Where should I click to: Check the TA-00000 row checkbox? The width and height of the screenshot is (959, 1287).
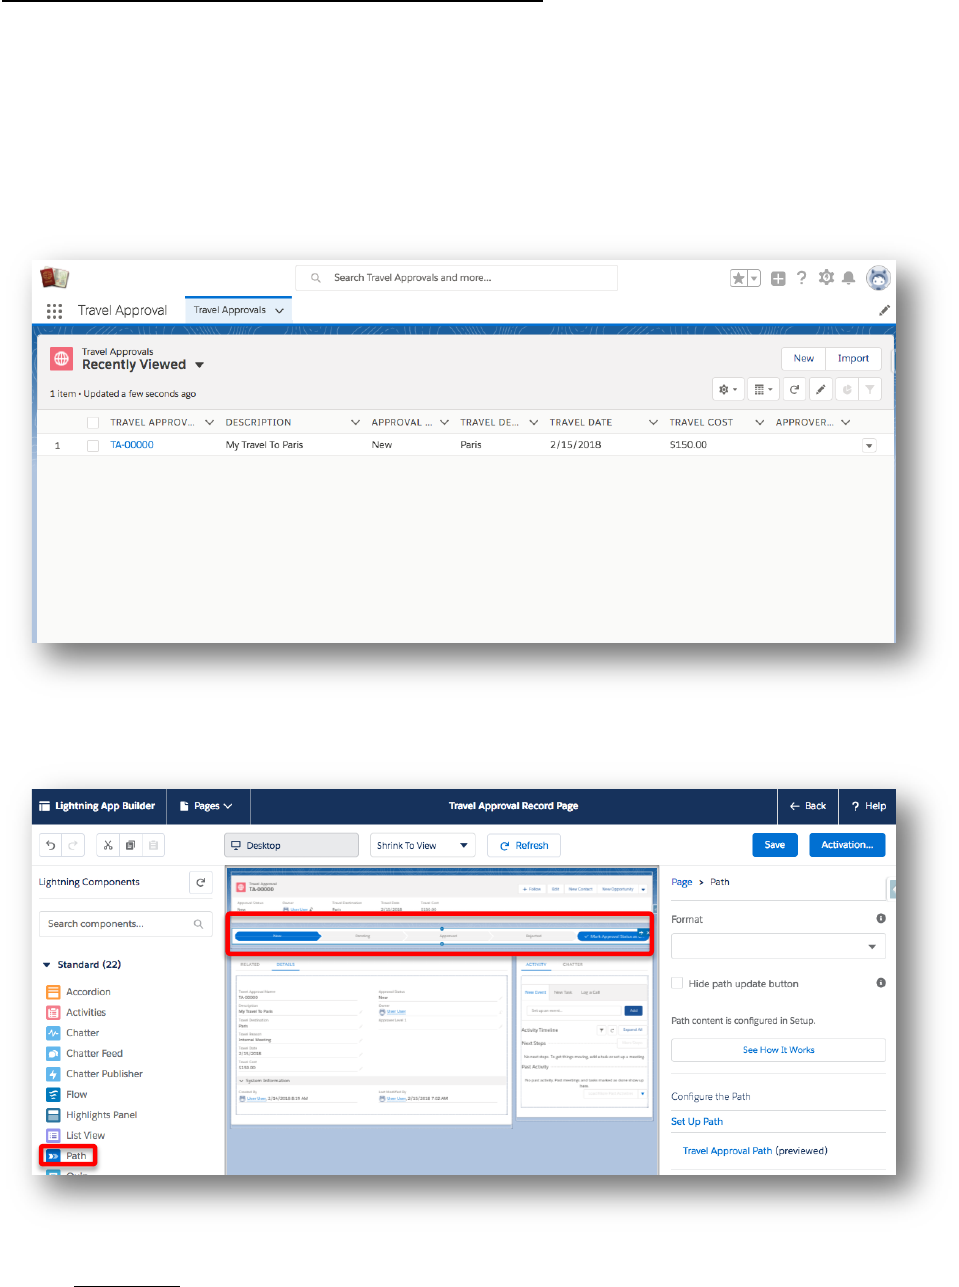[x=93, y=446]
